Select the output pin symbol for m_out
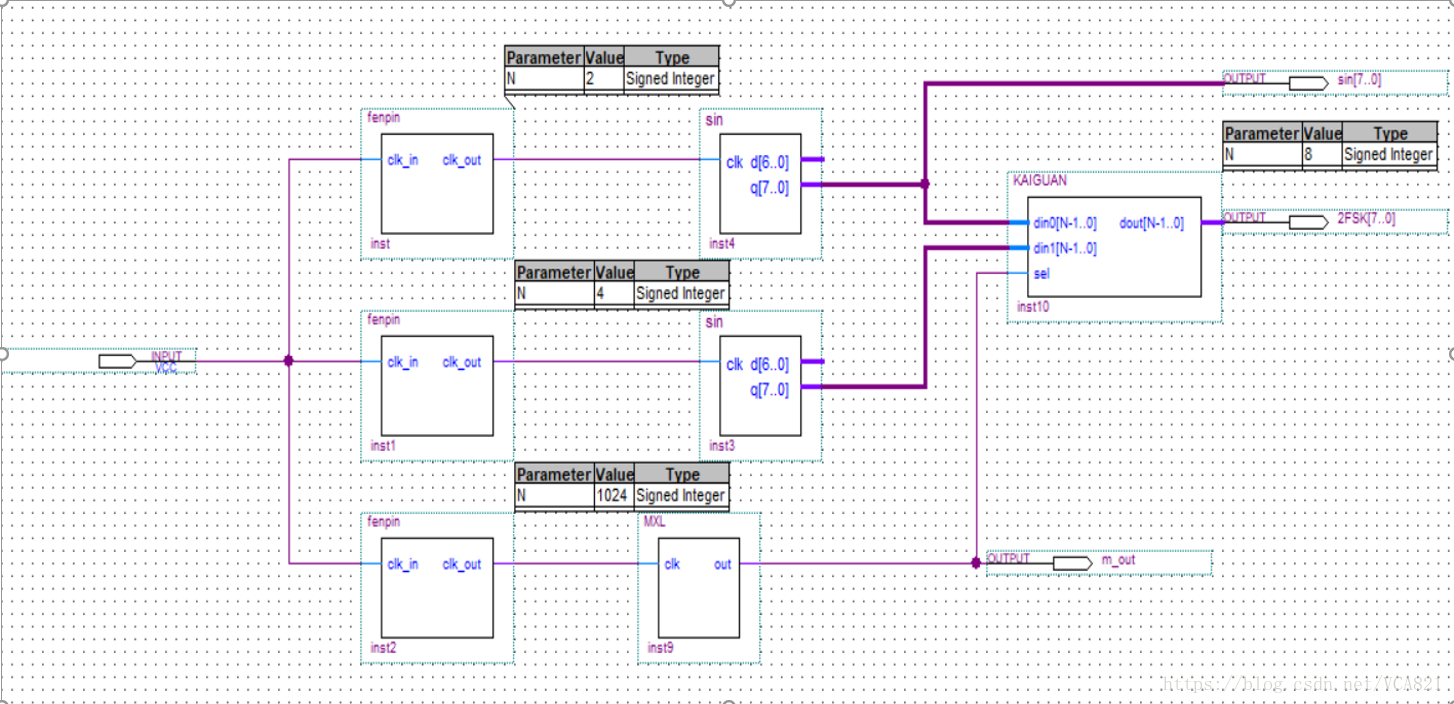Screen dimensions: 1454x704 click(1072, 563)
